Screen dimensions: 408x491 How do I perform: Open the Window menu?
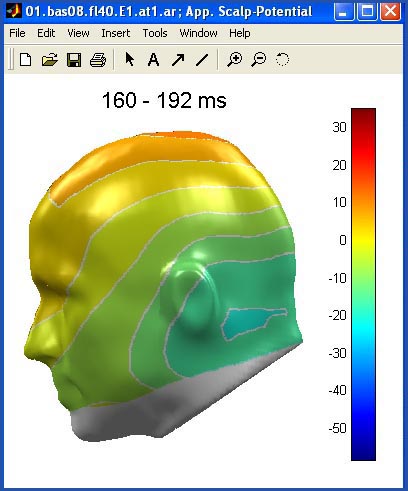pos(198,33)
